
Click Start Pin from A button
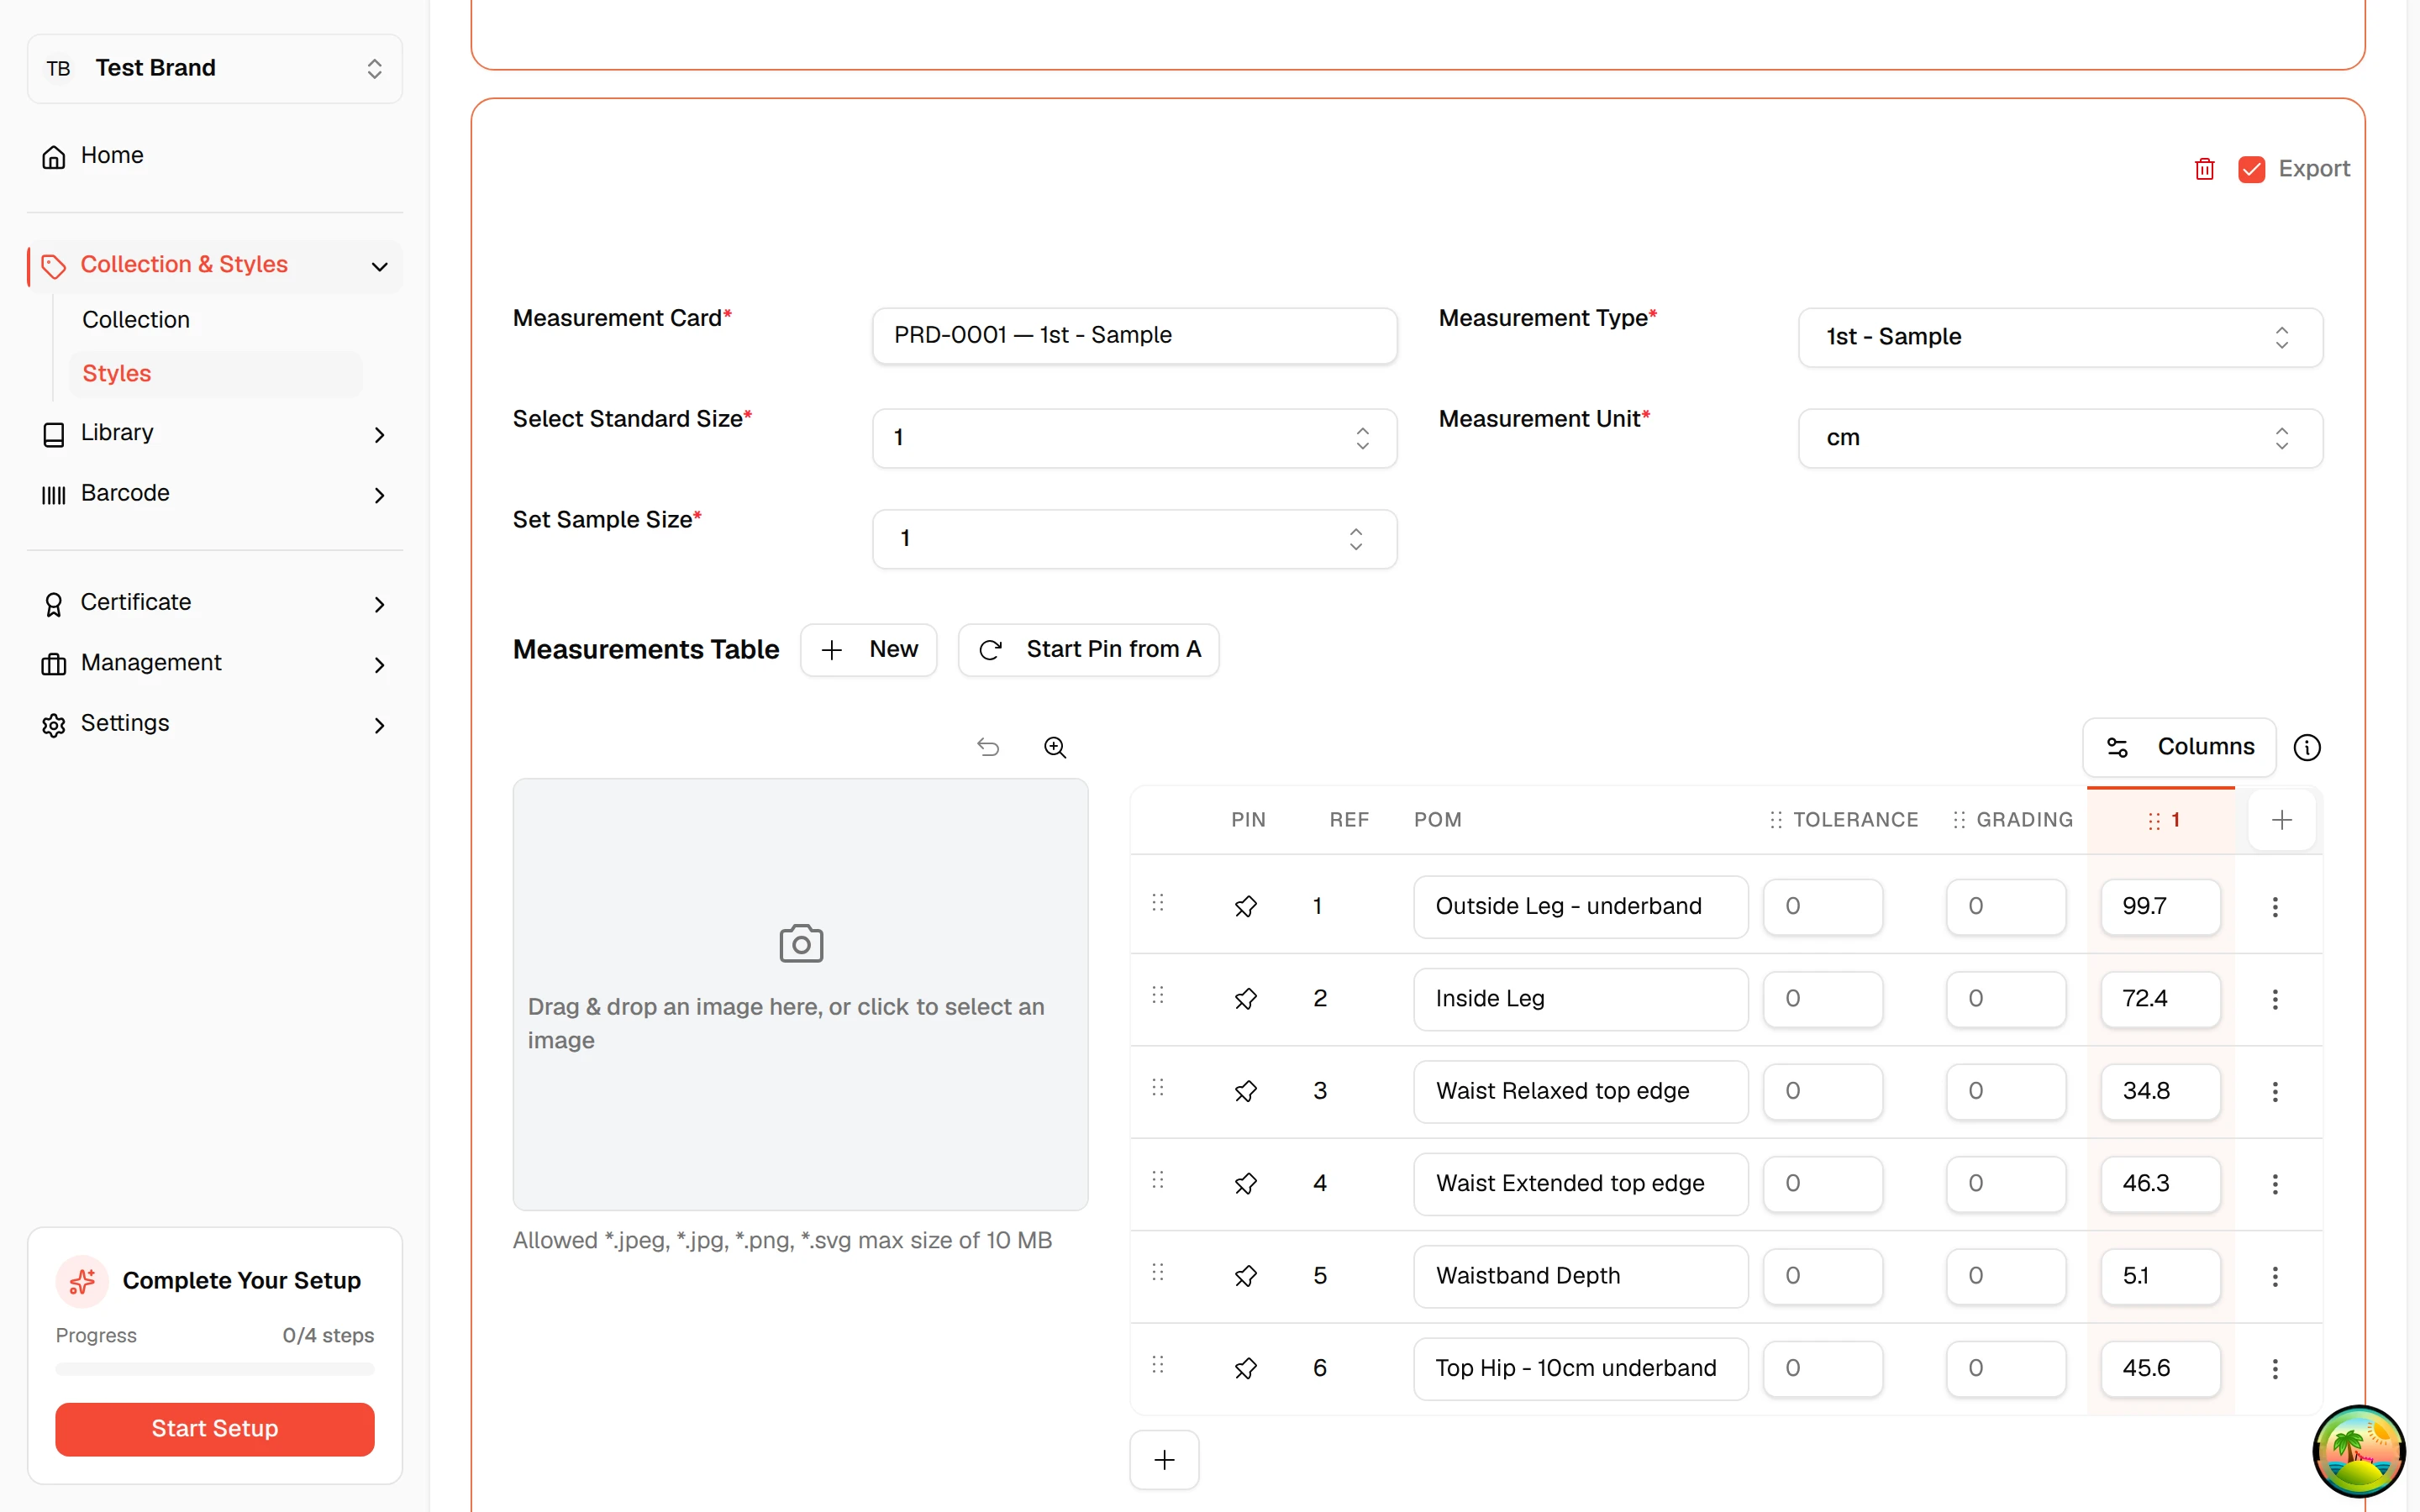point(1088,650)
